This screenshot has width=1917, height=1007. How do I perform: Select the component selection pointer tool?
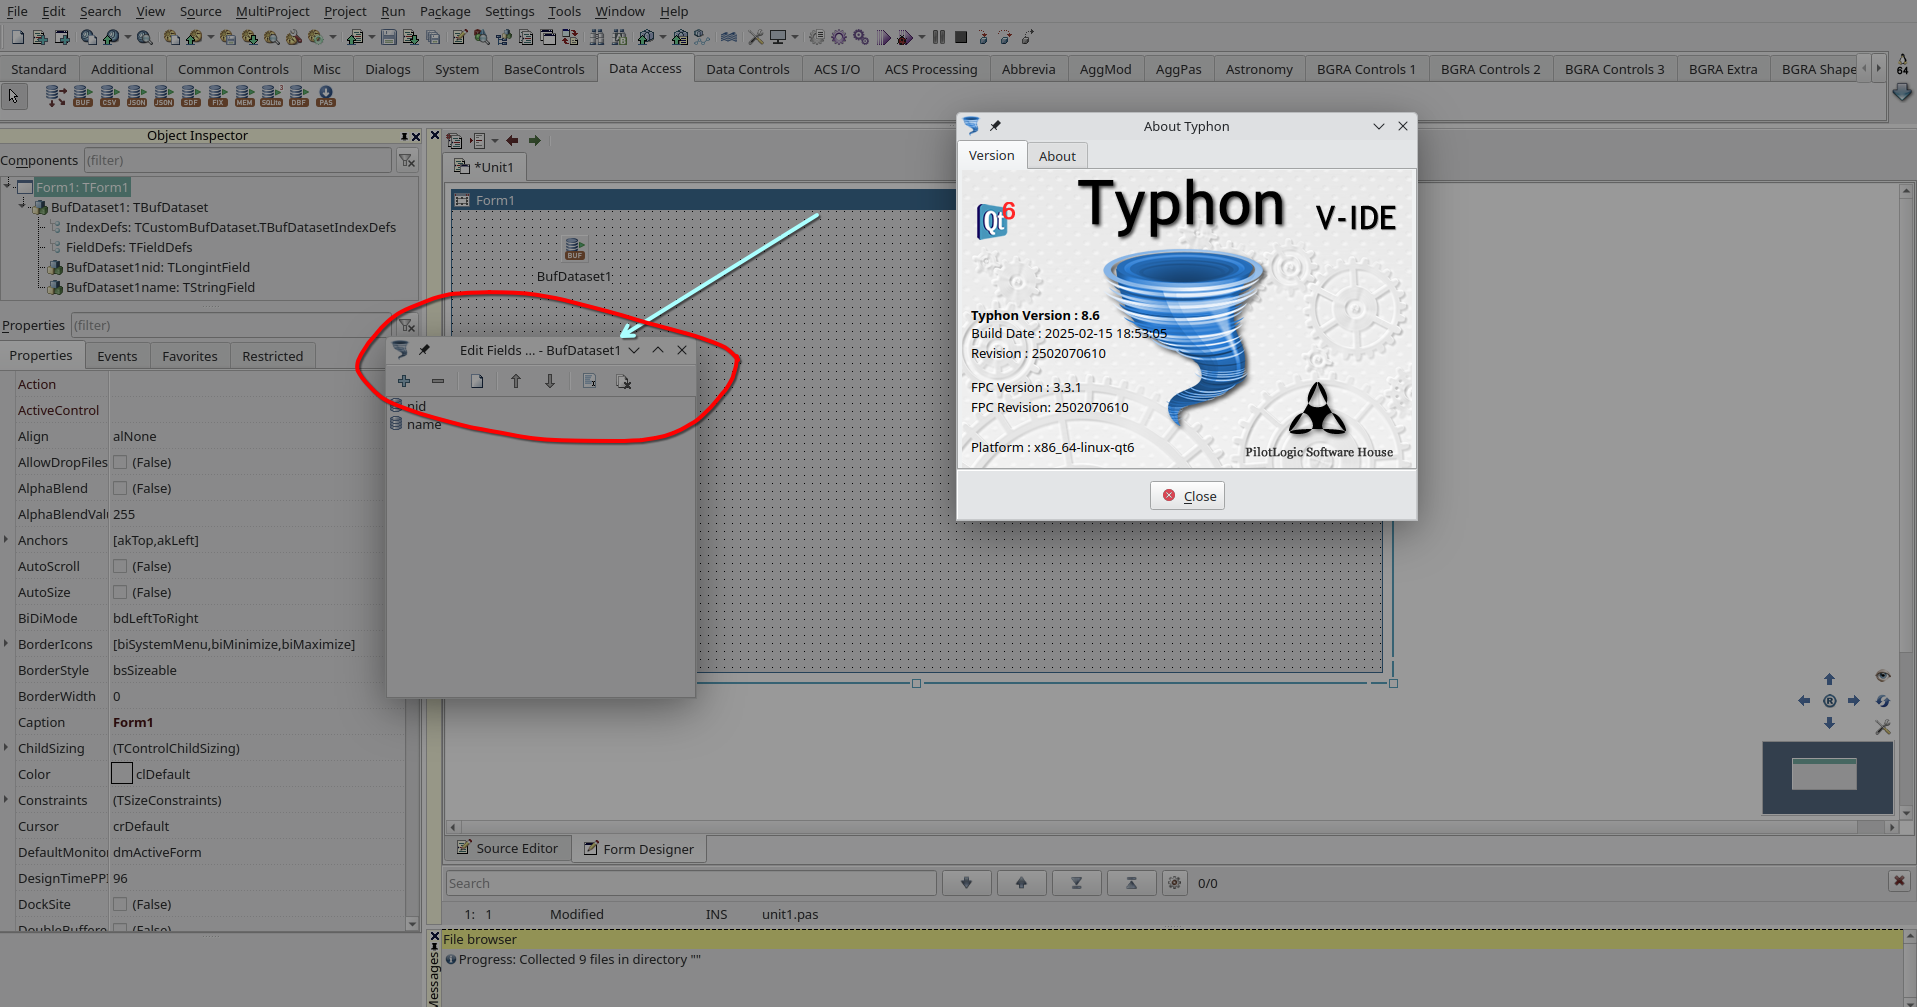(x=14, y=96)
